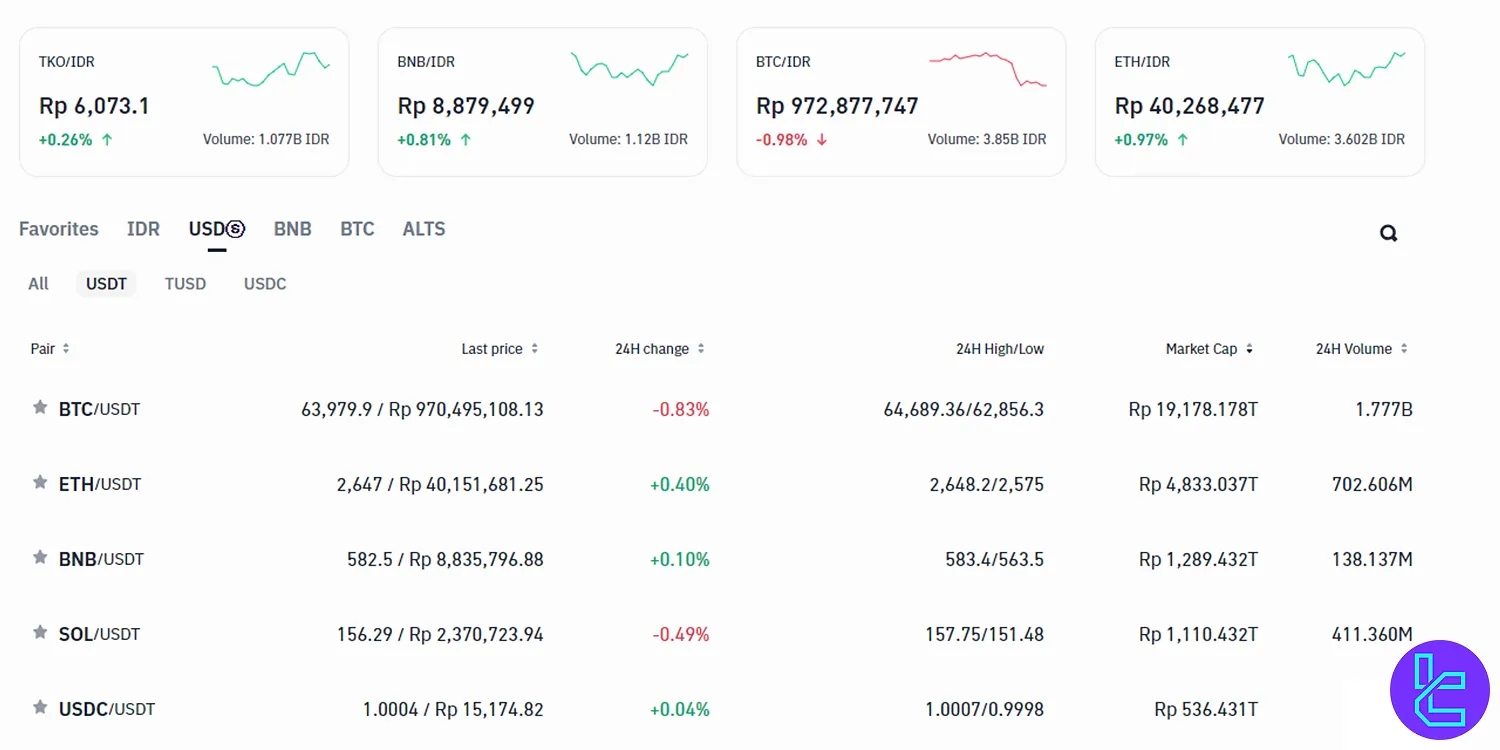Favorite the SOL/USDT pair star
The image size is (1500, 750).
40,632
